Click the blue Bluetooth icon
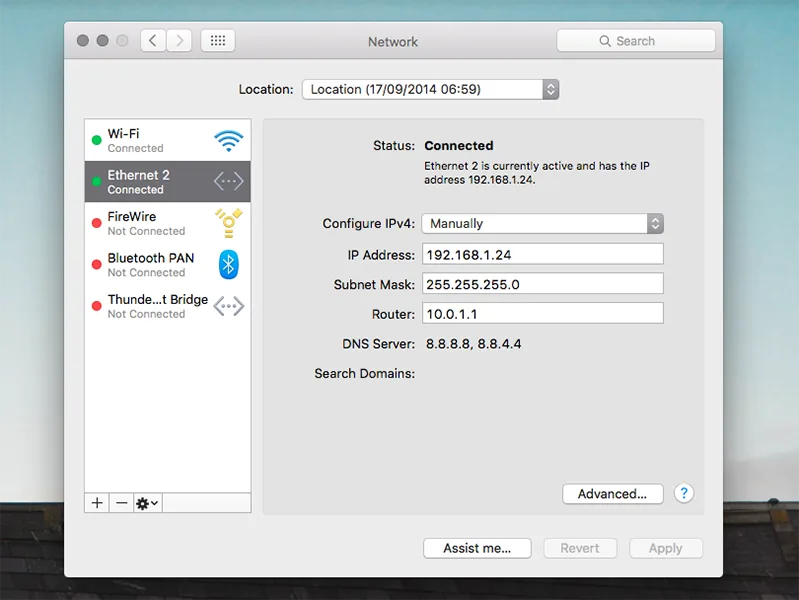799x600 pixels. click(228, 264)
